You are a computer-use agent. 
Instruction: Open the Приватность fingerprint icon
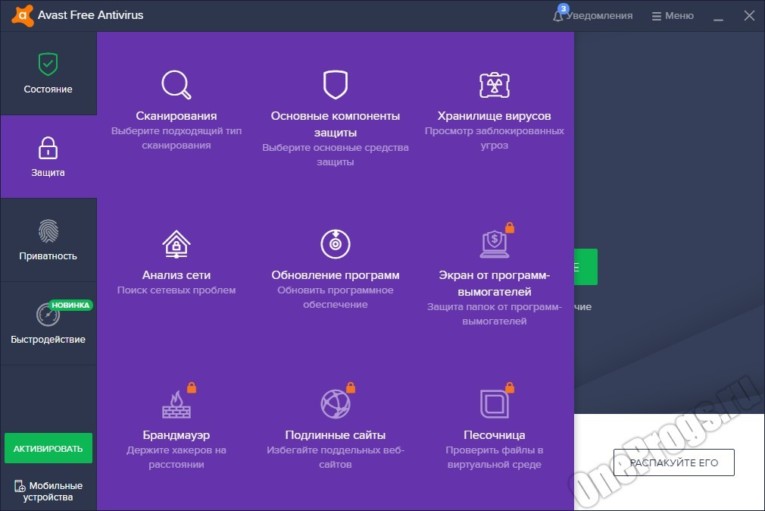pyautogui.click(x=48, y=231)
